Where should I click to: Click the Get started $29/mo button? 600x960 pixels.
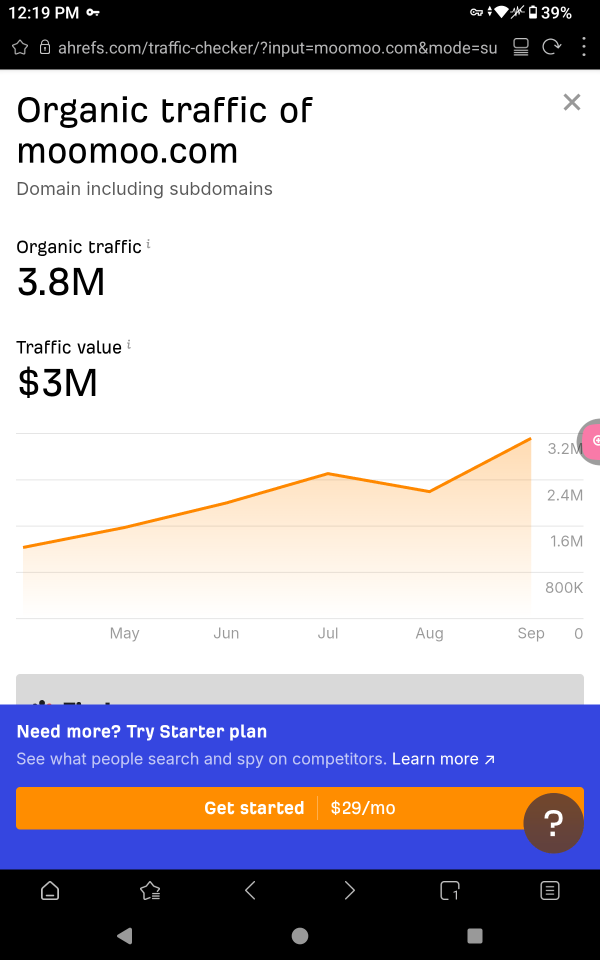pos(300,808)
